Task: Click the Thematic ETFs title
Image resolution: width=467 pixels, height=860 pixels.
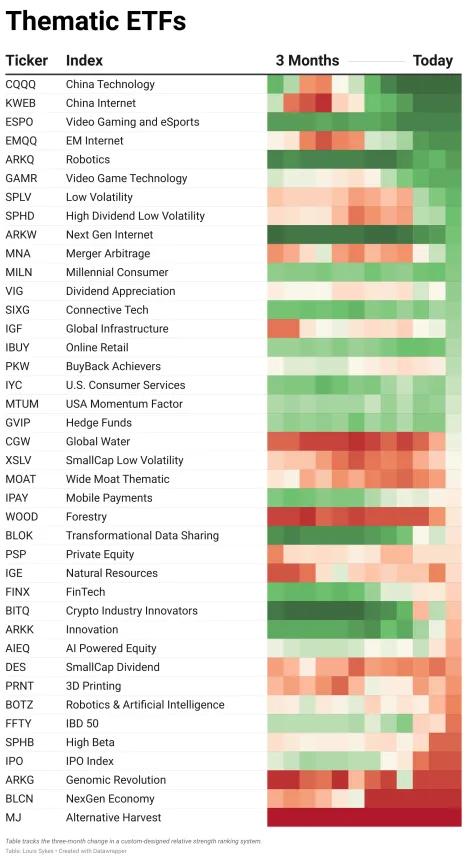Action: pos(96,21)
